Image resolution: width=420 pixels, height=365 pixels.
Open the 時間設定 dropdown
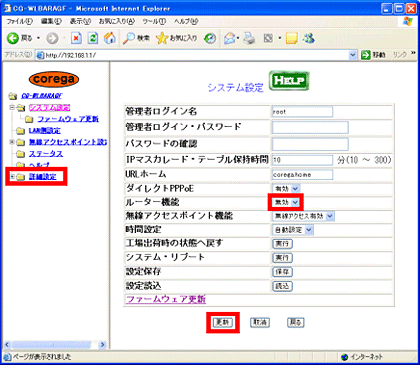pyautogui.click(x=293, y=230)
